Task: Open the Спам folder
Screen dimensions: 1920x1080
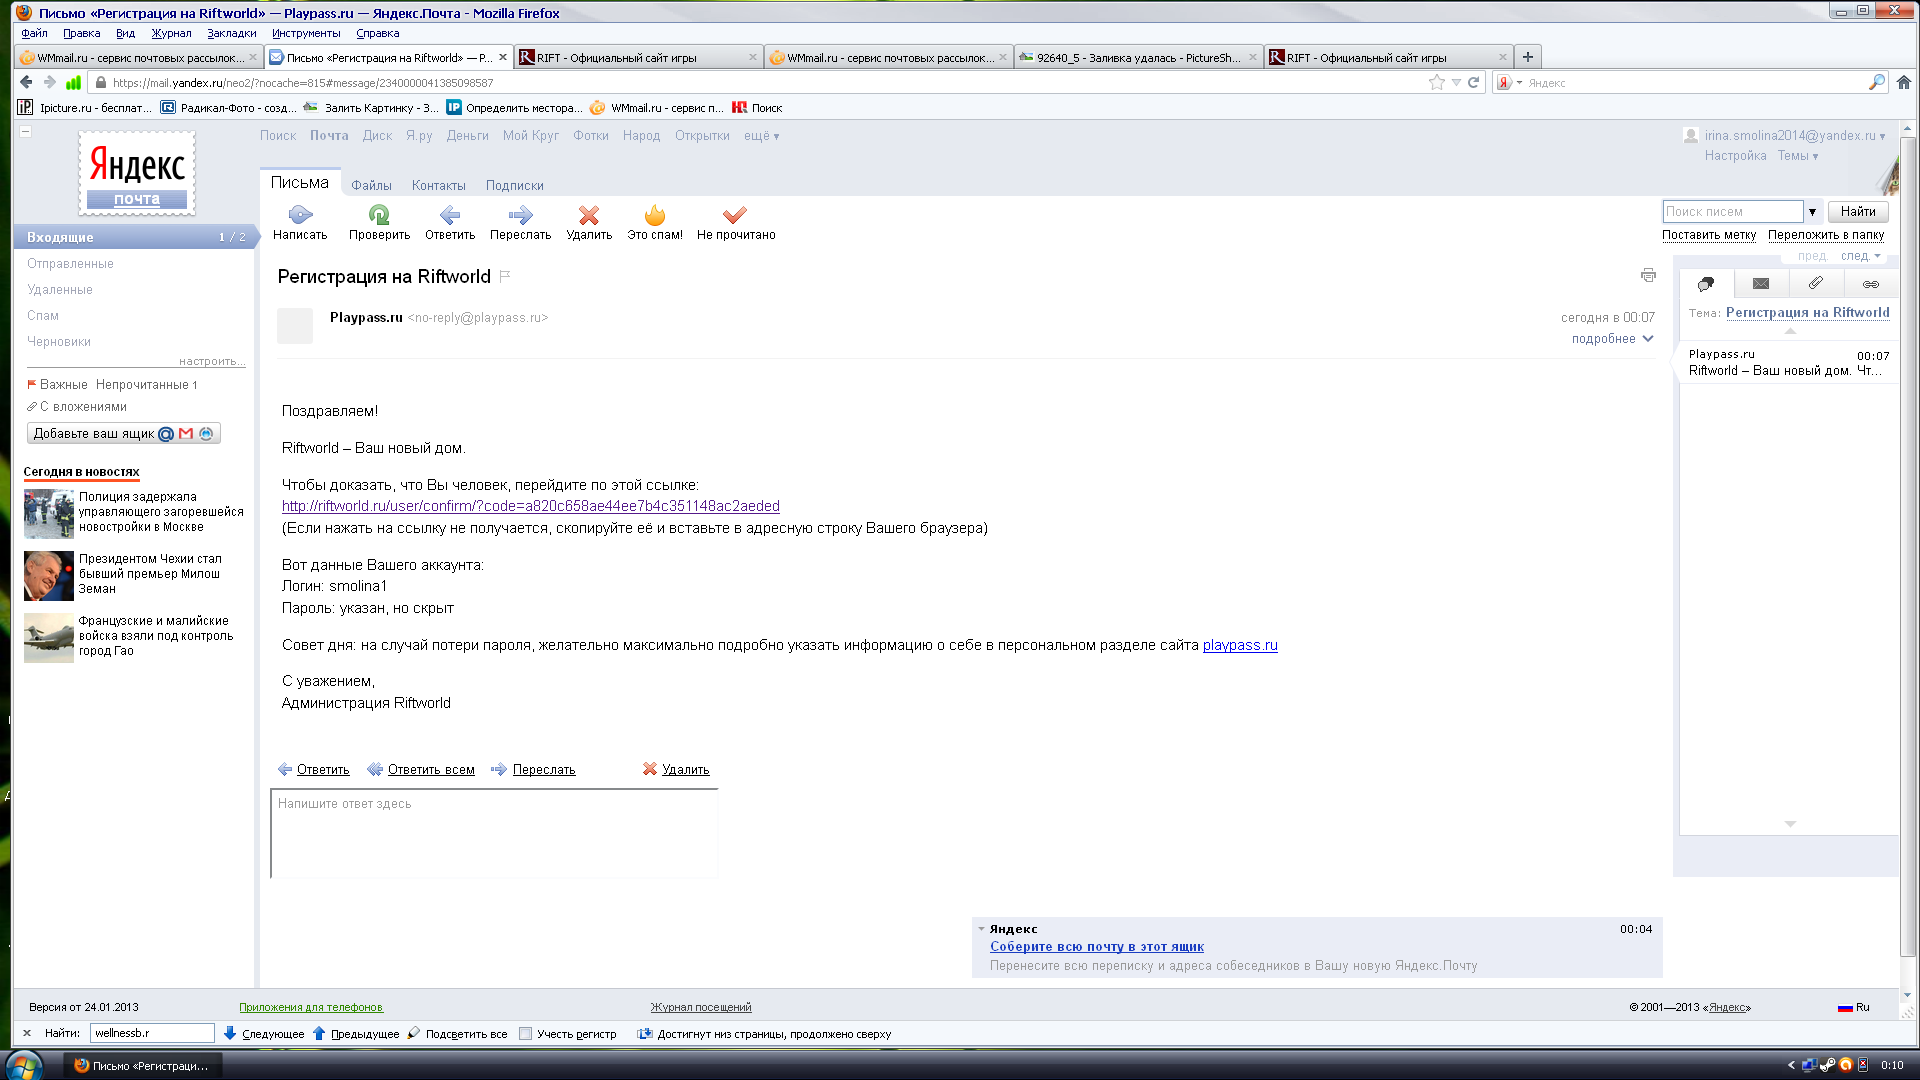Action: (43, 315)
